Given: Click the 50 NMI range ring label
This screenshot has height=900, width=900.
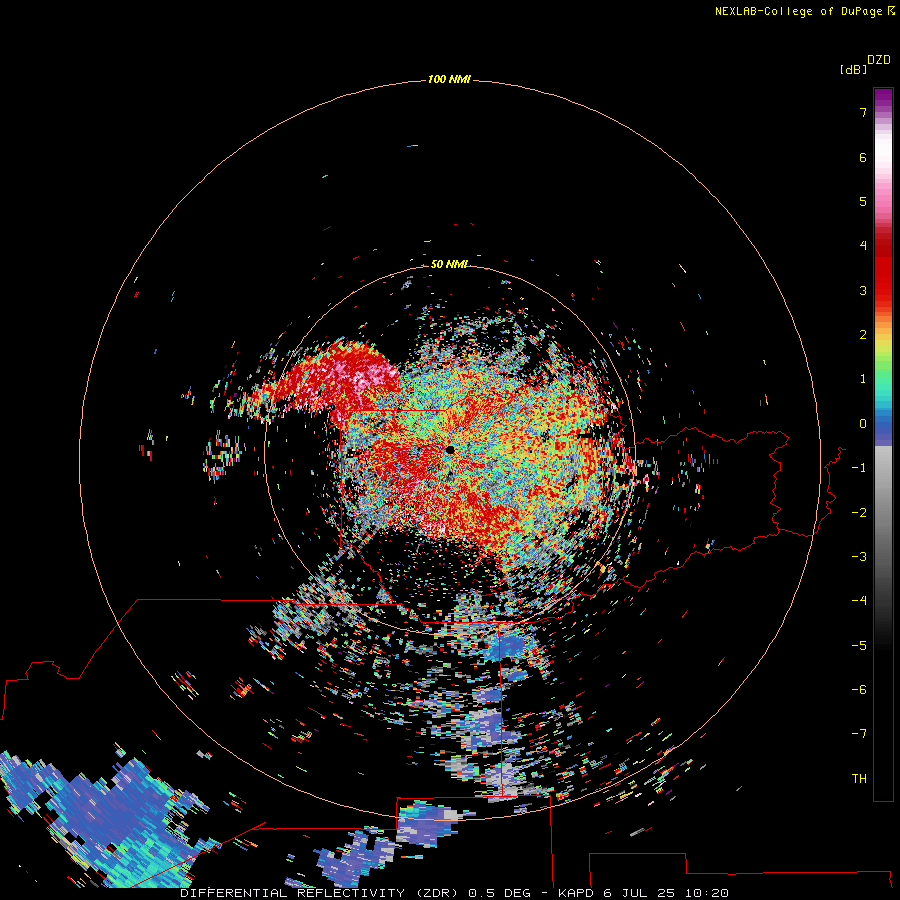Looking at the screenshot, I should [449, 264].
